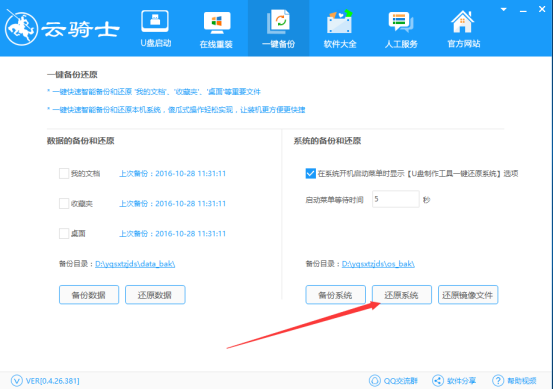The image size is (554, 390).
Task: Click the QQ交流群 bell icon
Action: pyautogui.click(x=375, y=380)
